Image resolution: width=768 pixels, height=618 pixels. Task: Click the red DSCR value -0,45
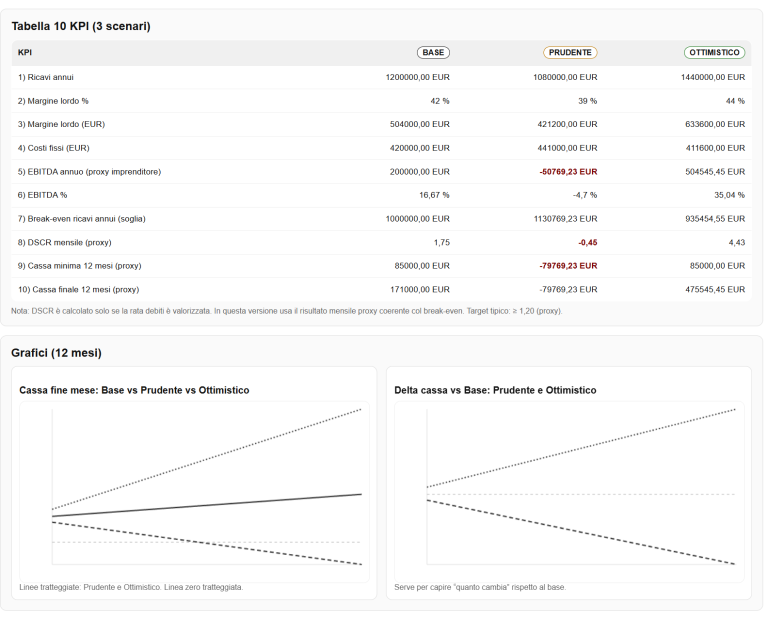586,242
